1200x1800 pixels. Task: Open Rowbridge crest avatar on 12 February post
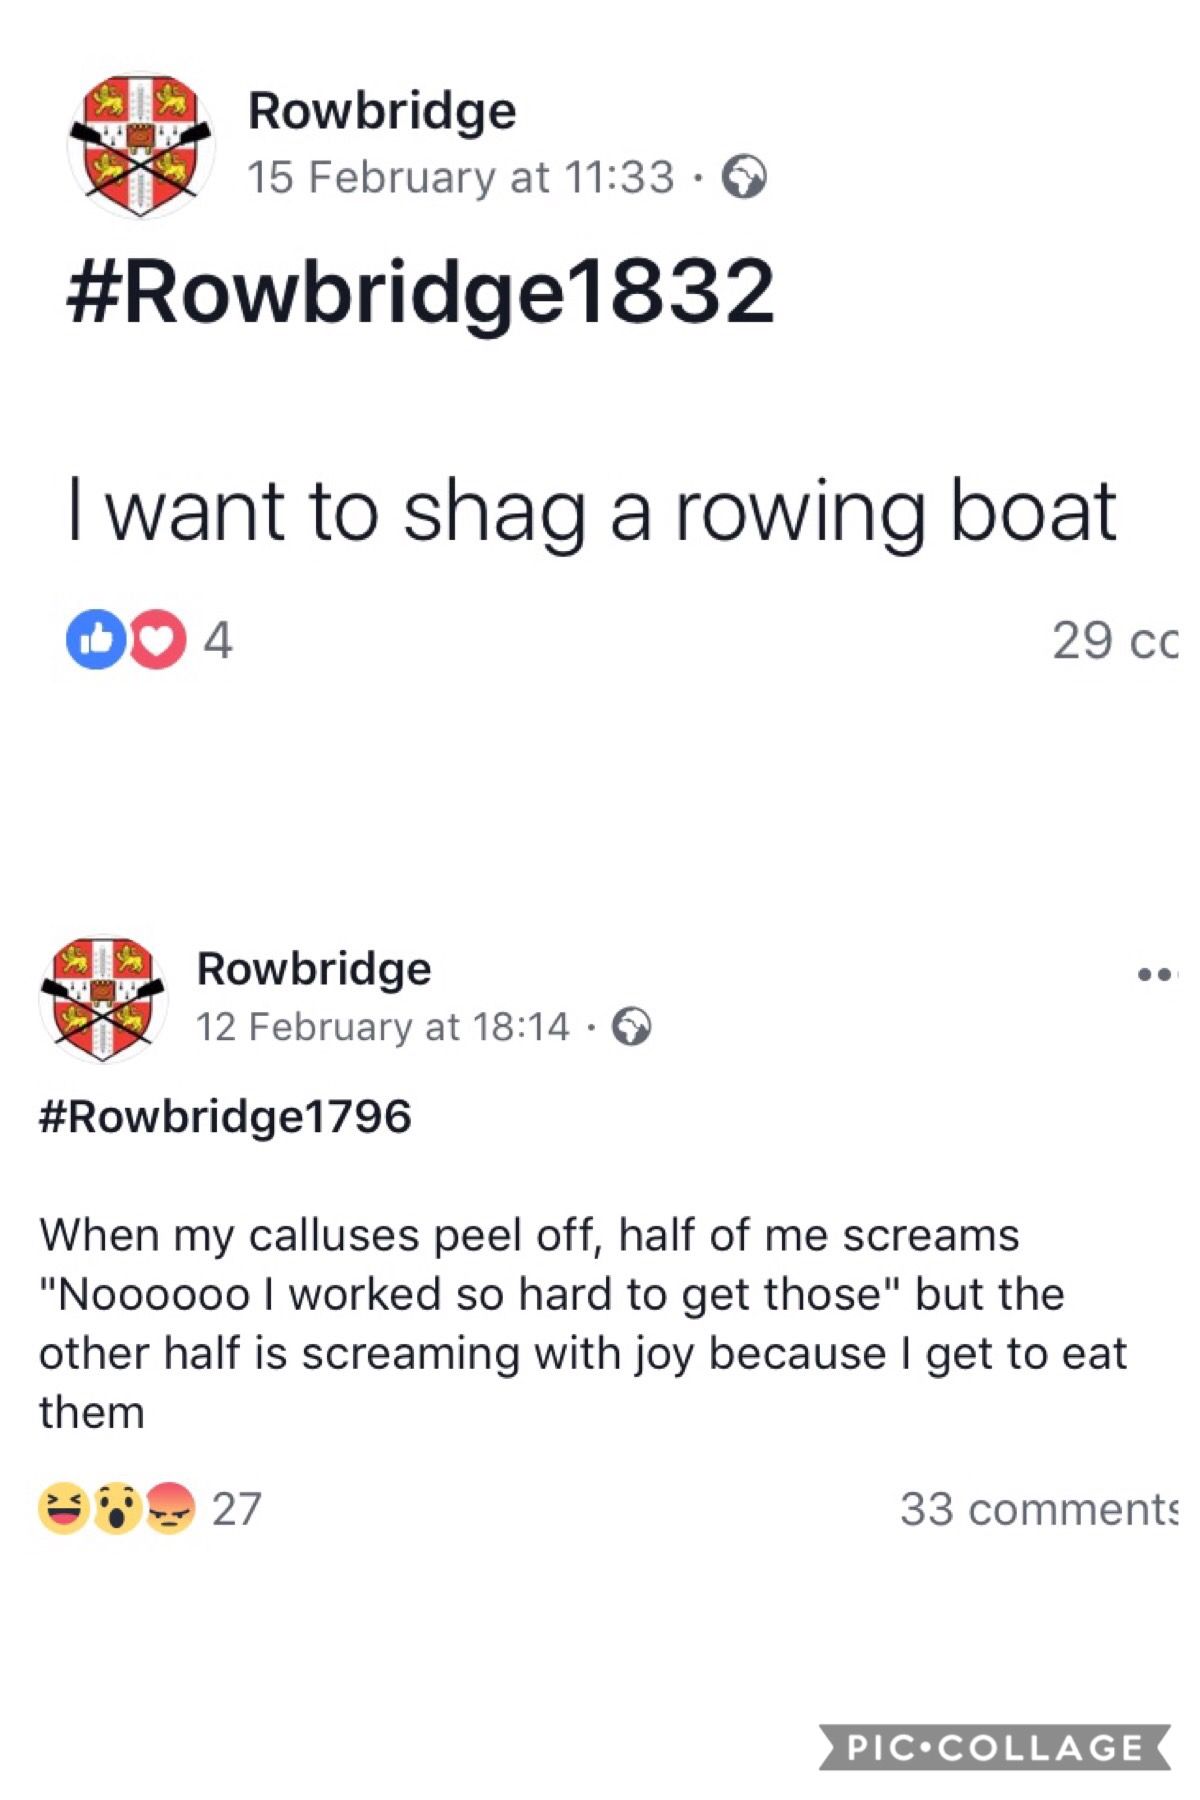coord(103,999)
